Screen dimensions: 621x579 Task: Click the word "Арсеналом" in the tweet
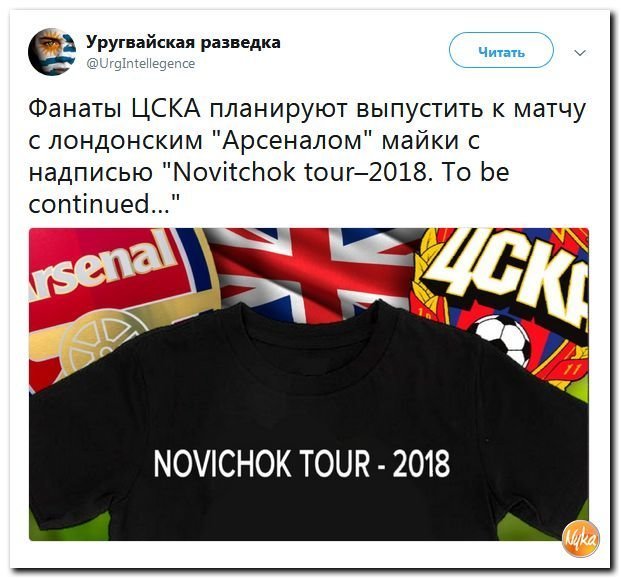(x=294, y=141)
